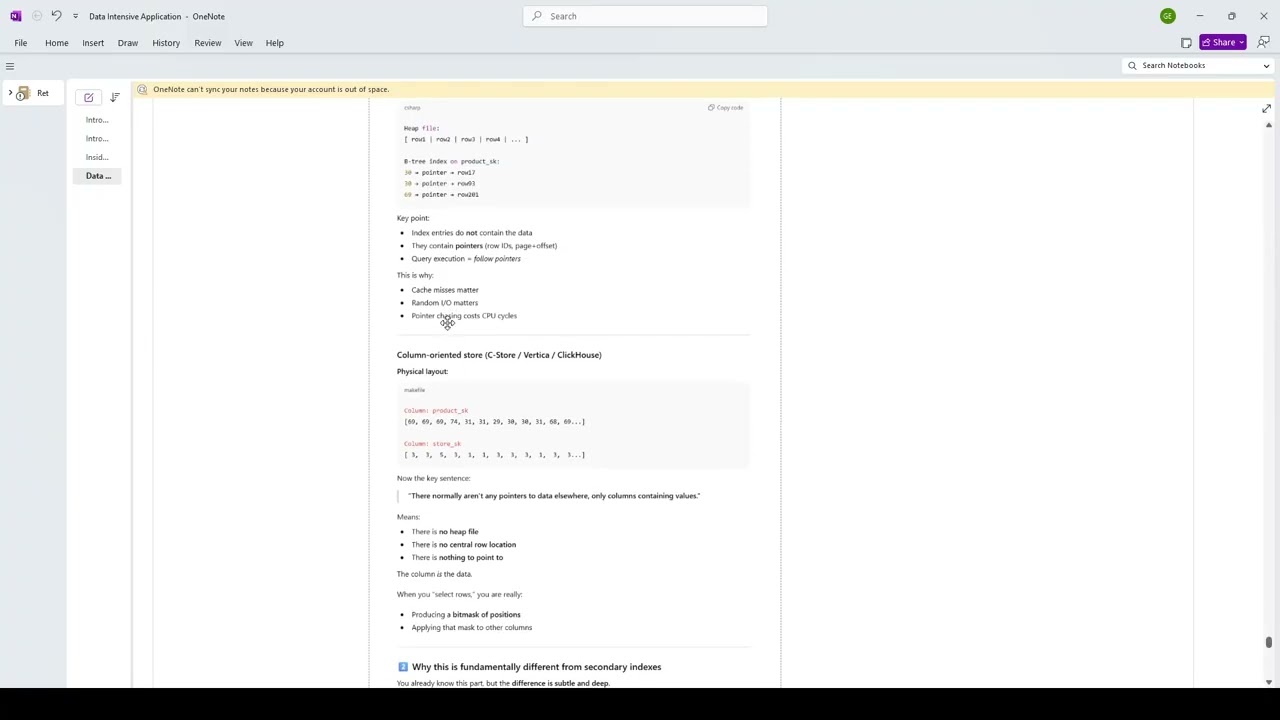Click the 'Column: product_sk' code line

tap(436, 411)
